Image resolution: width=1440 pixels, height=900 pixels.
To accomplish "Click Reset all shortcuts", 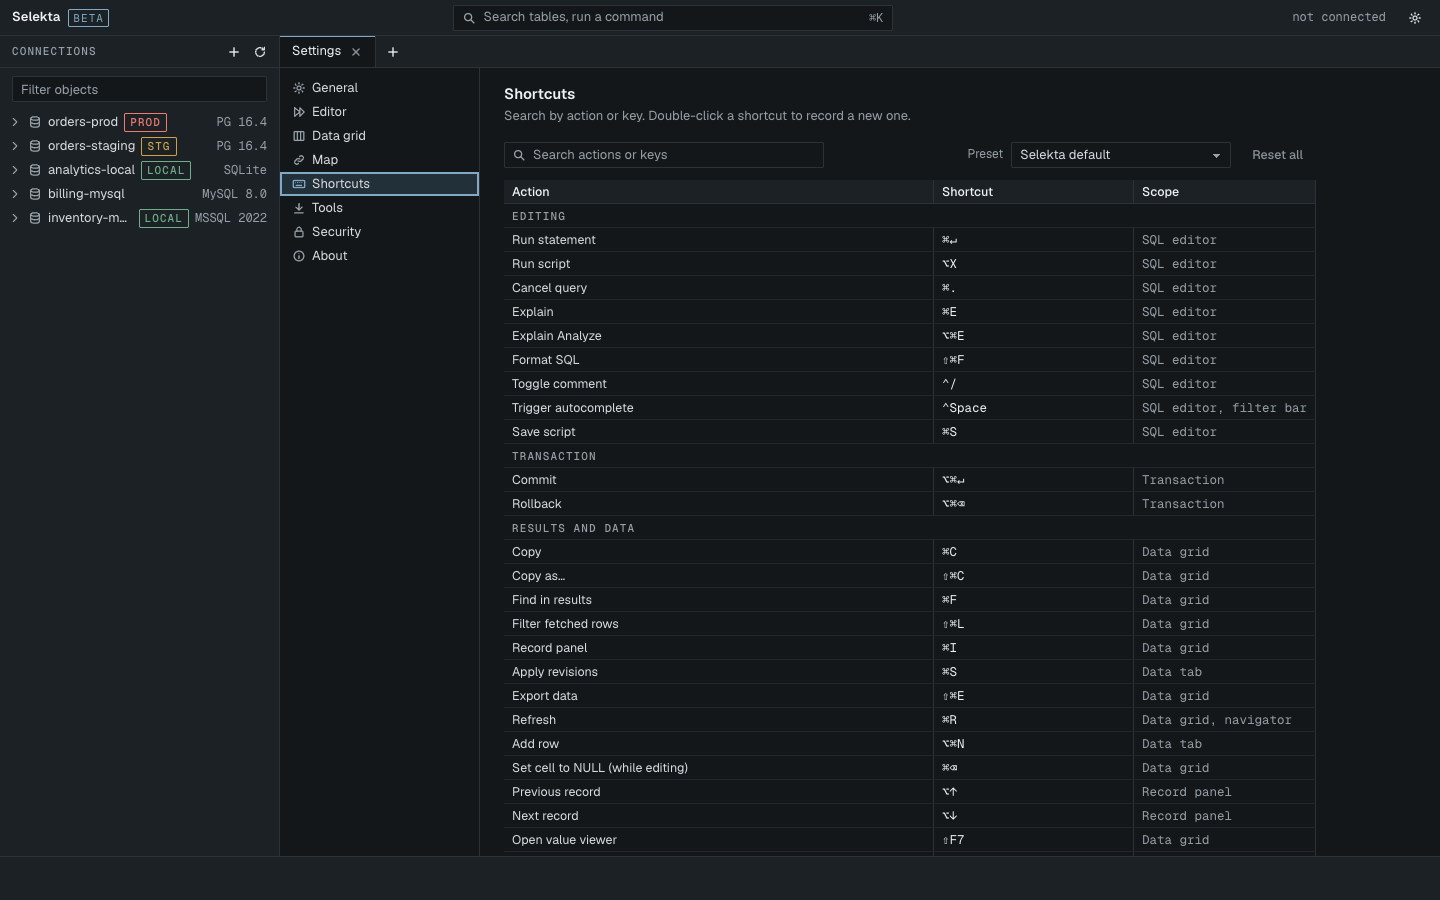I will (1277, 155).
